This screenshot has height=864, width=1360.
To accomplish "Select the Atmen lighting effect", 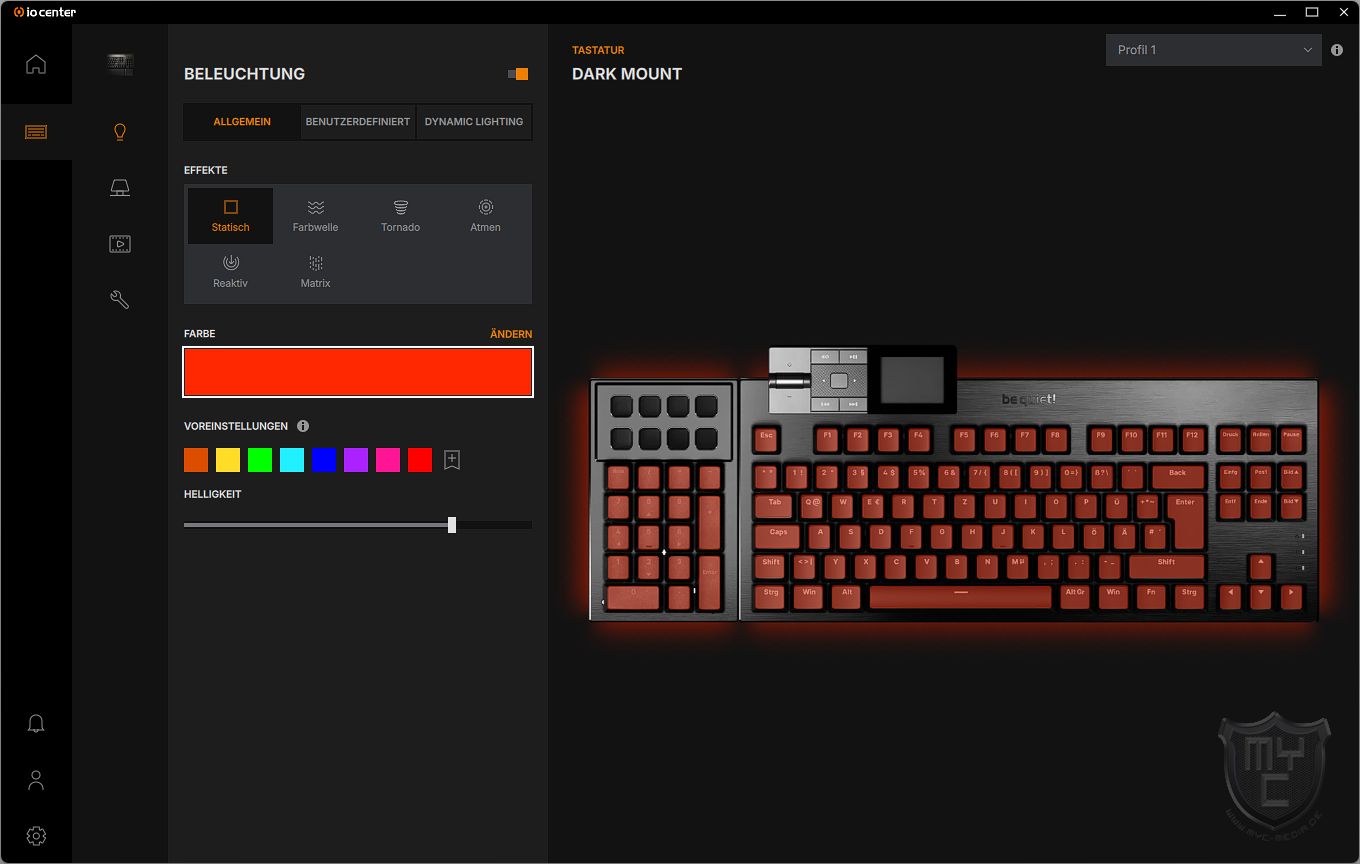I will 485,216.
